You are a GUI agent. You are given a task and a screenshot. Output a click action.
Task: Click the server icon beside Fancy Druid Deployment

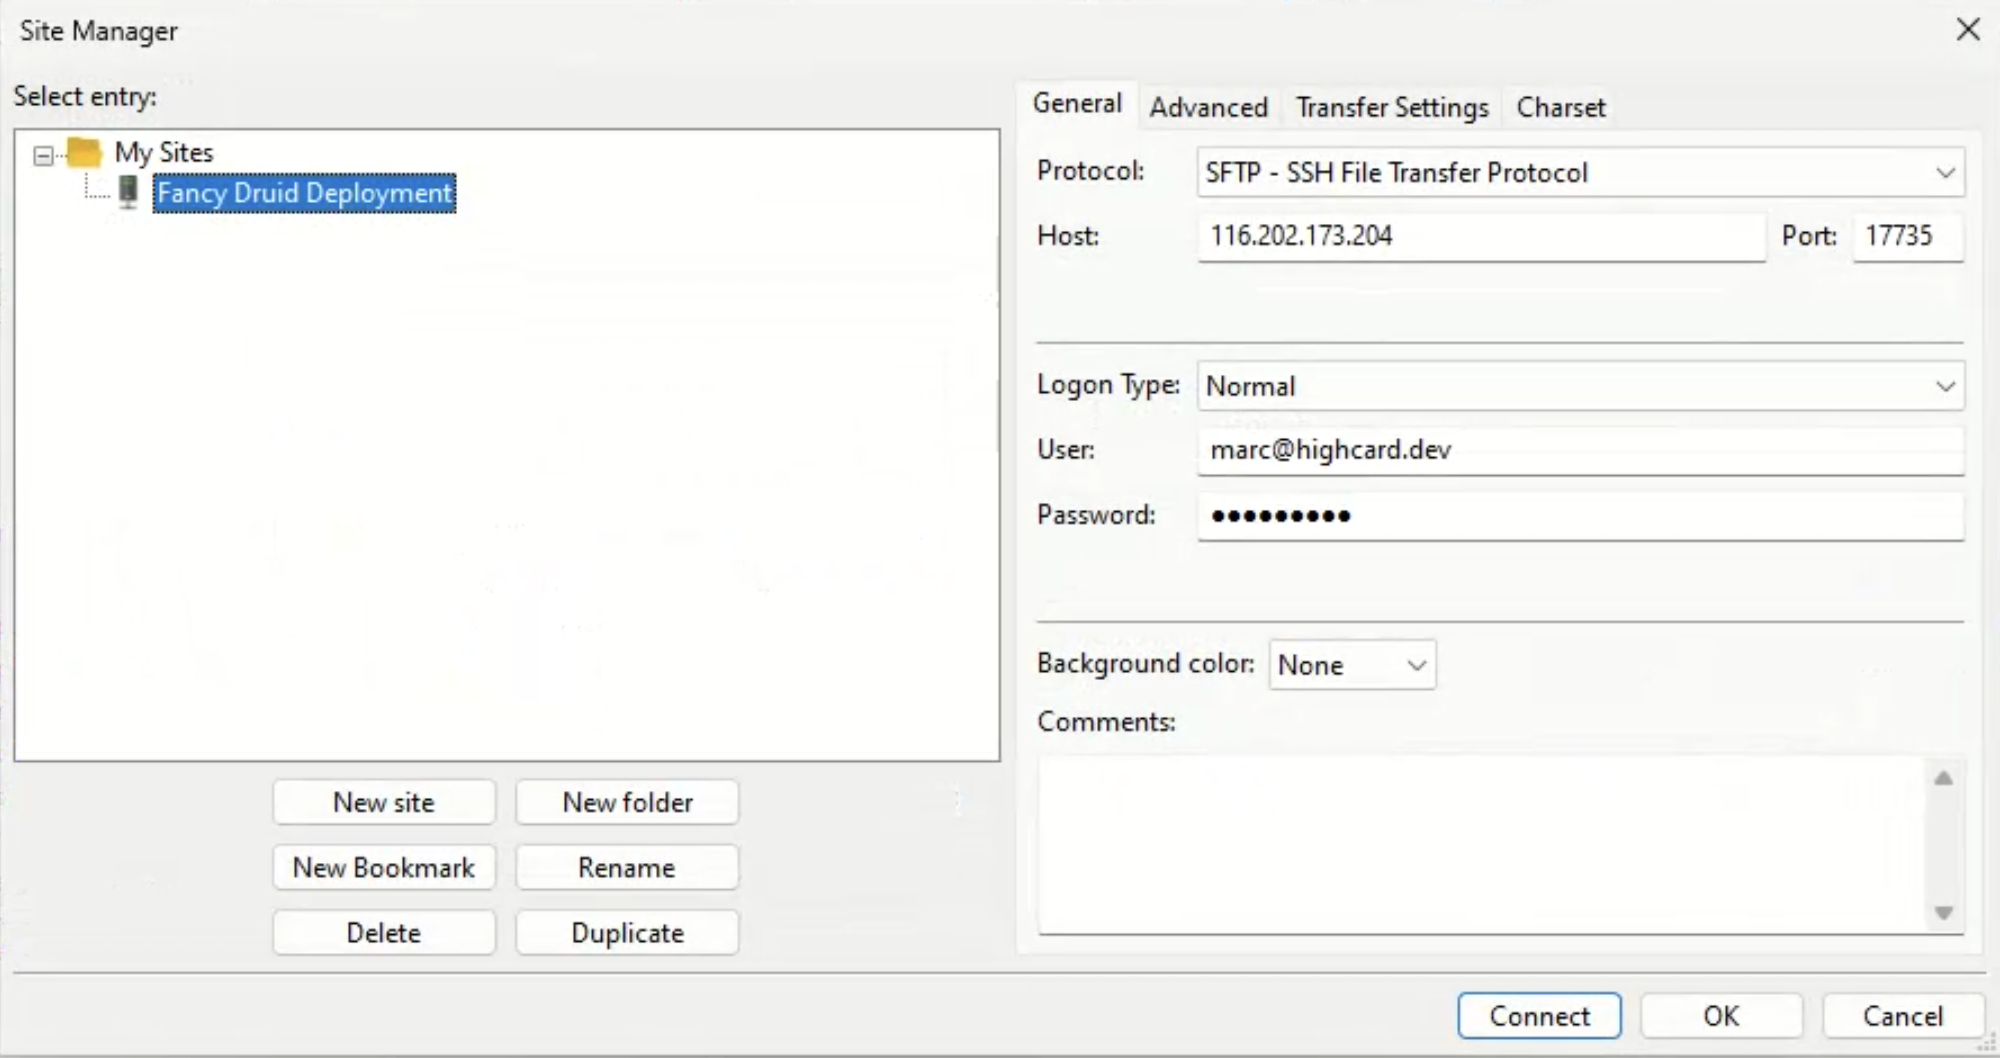coord(128,192)
